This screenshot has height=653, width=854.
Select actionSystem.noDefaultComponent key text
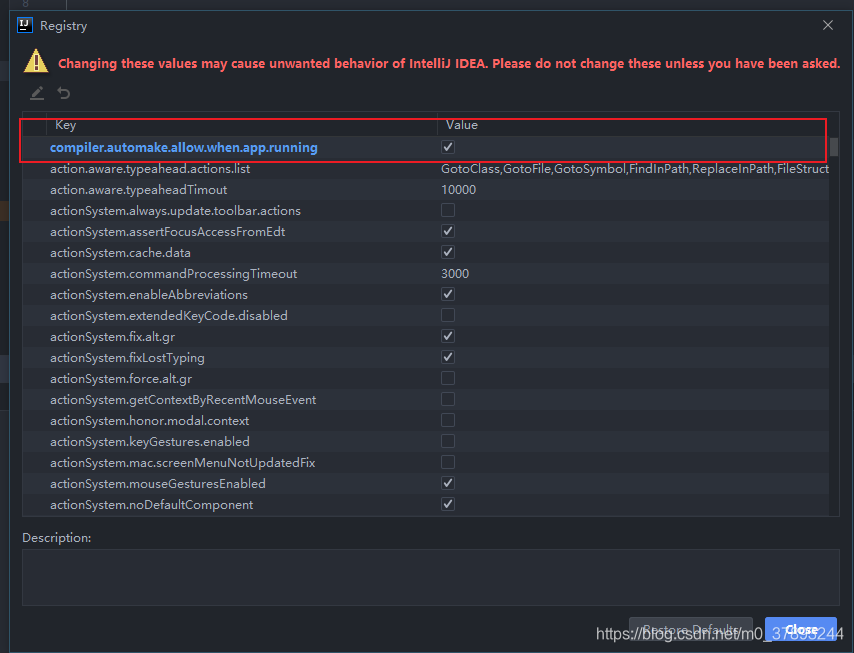pyautogui.click(x=151, y=505)
